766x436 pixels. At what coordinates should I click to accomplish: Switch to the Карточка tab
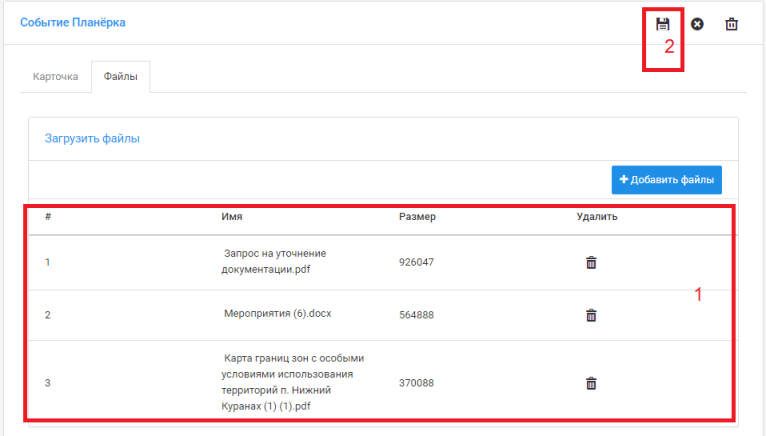click(x=55, y=76)
